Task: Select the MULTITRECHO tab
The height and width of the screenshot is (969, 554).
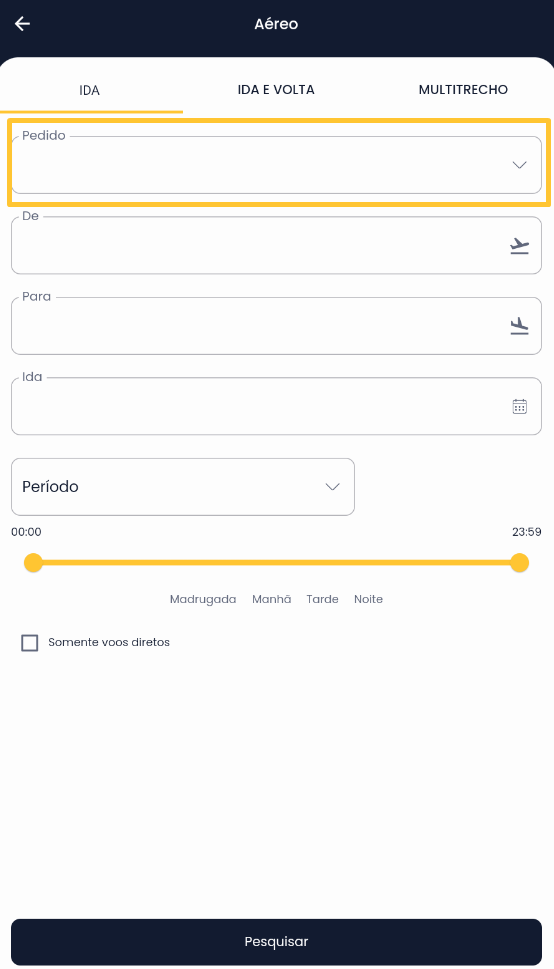Action: 463,90
